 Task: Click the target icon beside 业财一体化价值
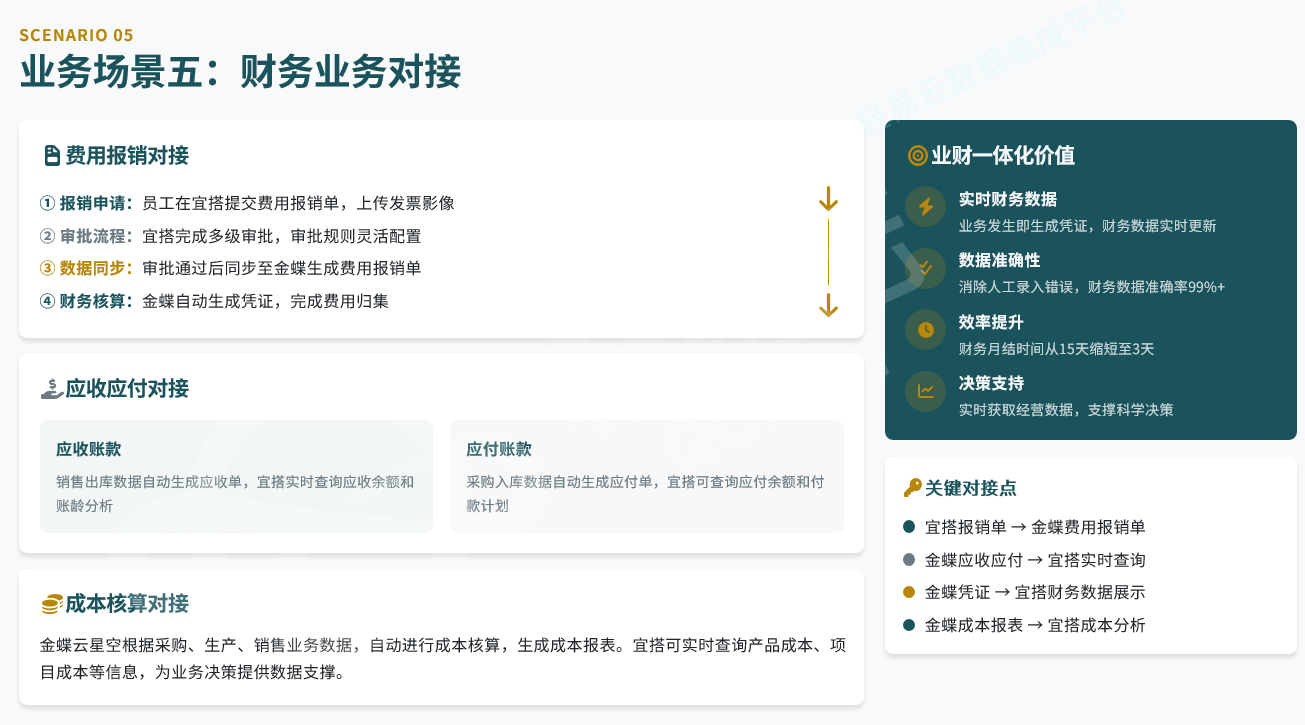point(917,156)
